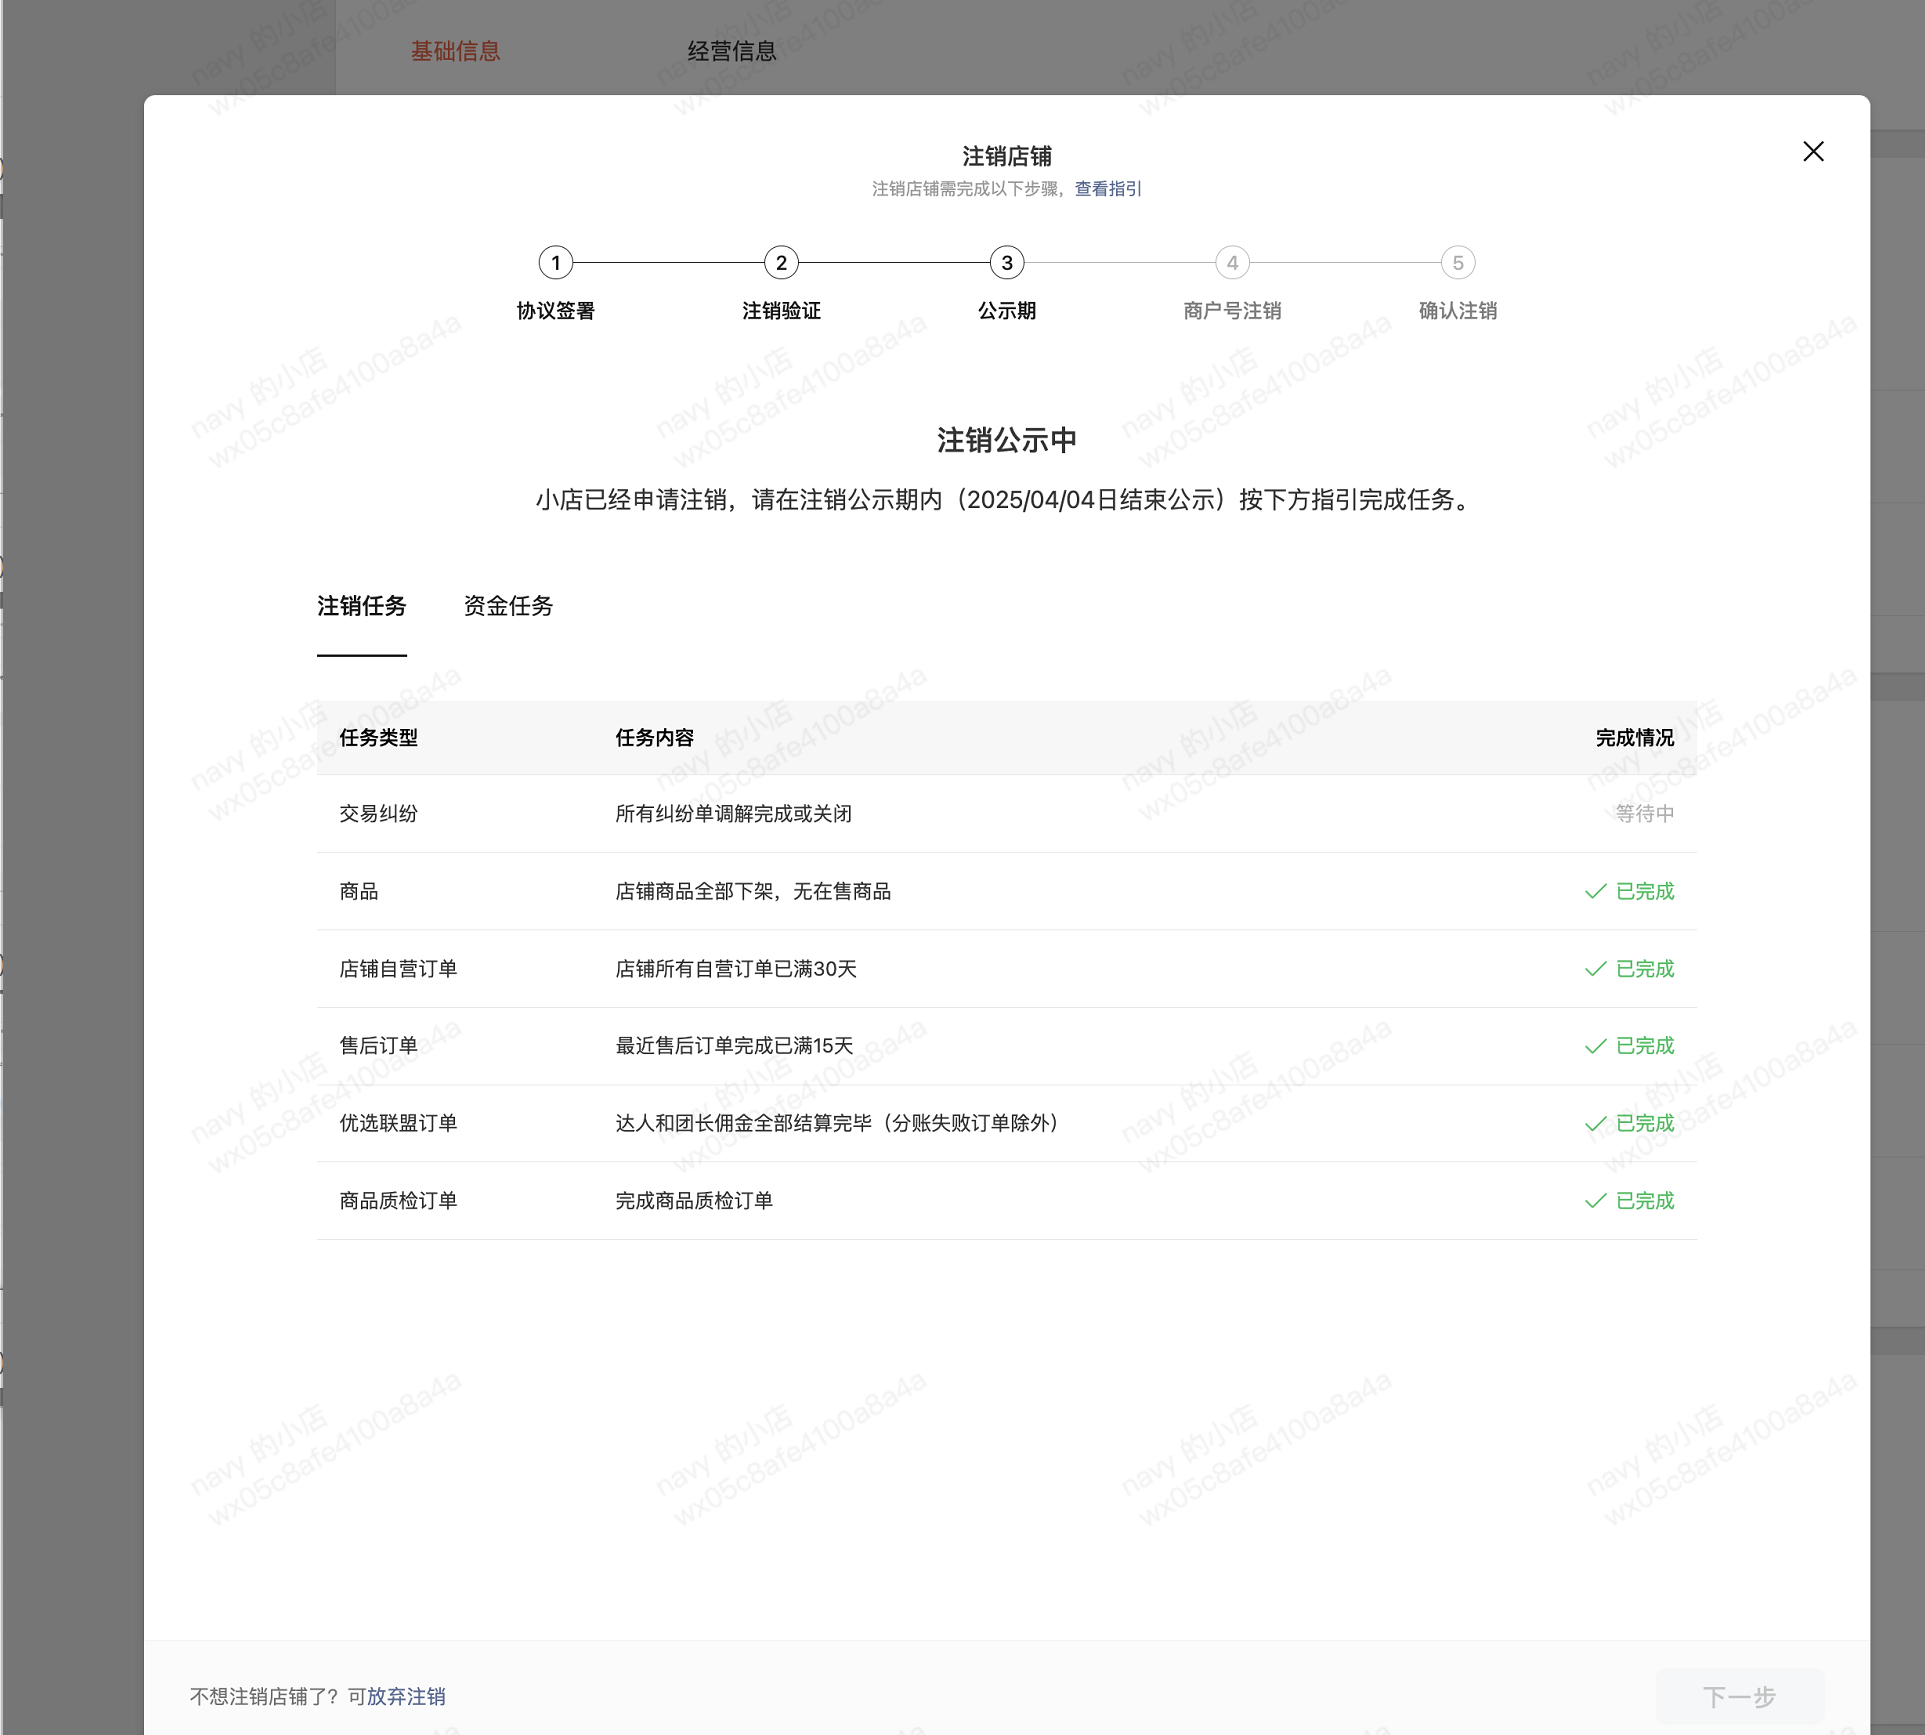Screen dimensions: 1925x1735
Task: Select step 4 circle 商户号注销
Action: 1232,263
